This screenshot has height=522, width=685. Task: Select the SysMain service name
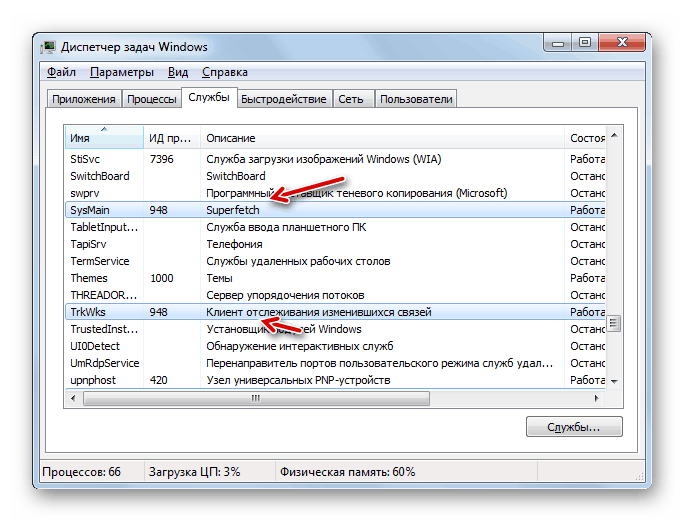[x=90, y=210]
